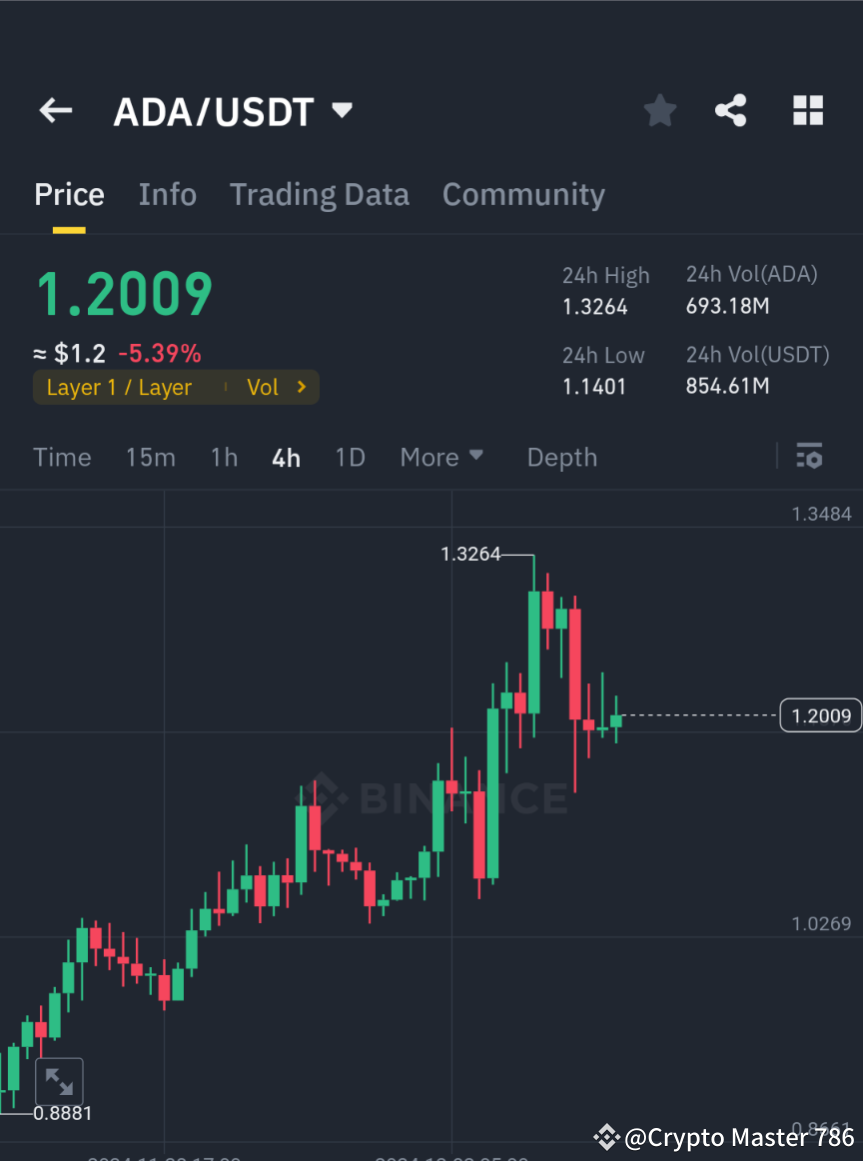This screenshot has height=1161, width=863.
Task: Star ADA/USDT to add it to favorites
Action: tap(659, 110)
